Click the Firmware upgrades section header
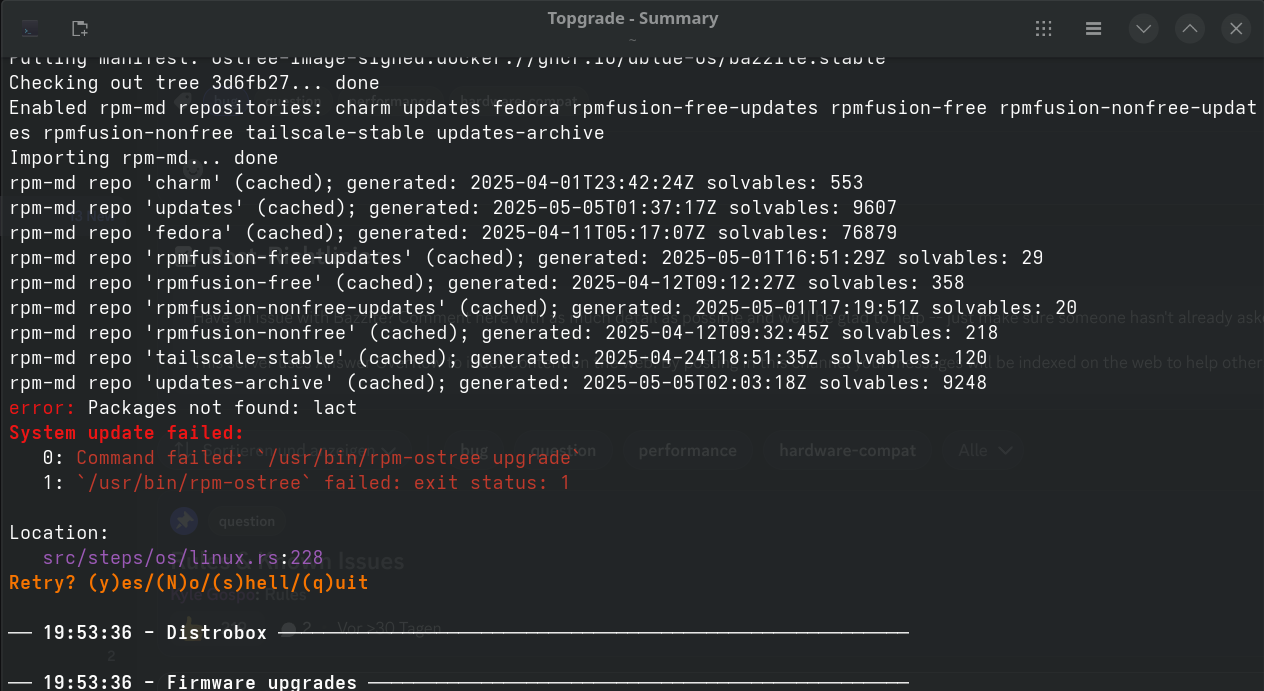Screen dimensions: 1264x691 click(x=262, y=682)
